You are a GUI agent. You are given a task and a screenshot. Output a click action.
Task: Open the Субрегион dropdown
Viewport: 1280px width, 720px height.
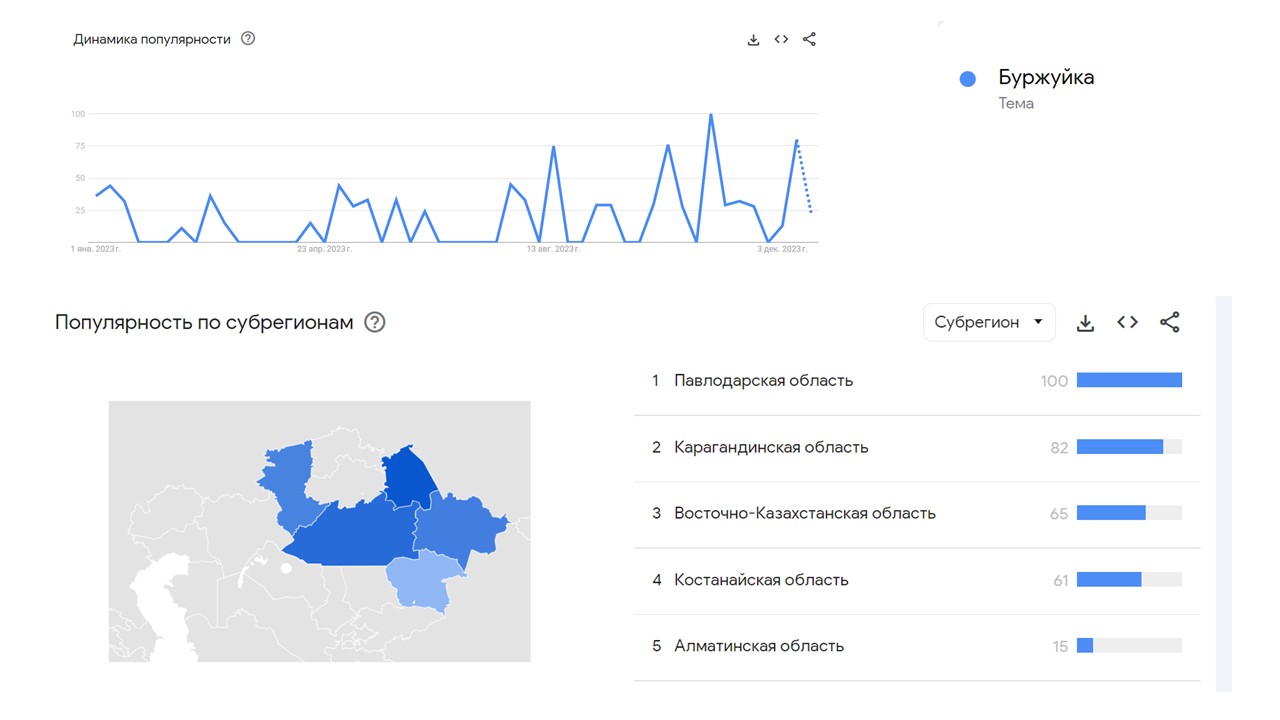click(988, 322)
